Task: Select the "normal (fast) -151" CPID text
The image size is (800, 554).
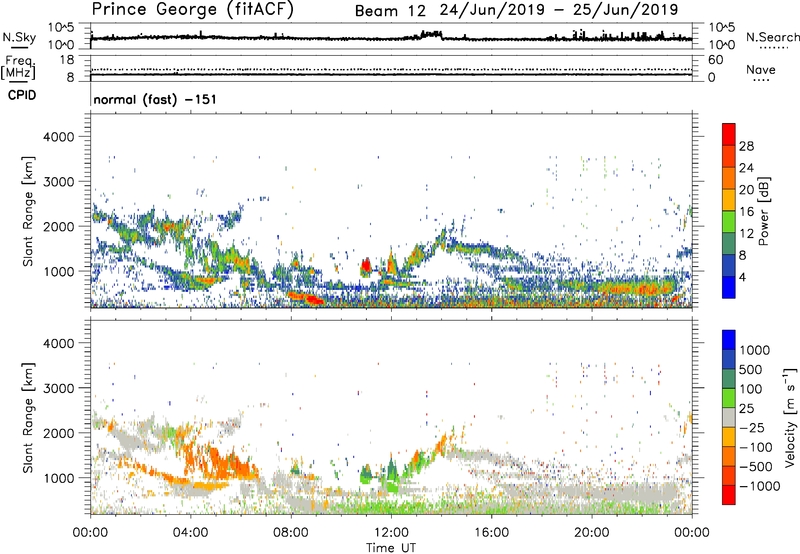Action: coord(155,99)
